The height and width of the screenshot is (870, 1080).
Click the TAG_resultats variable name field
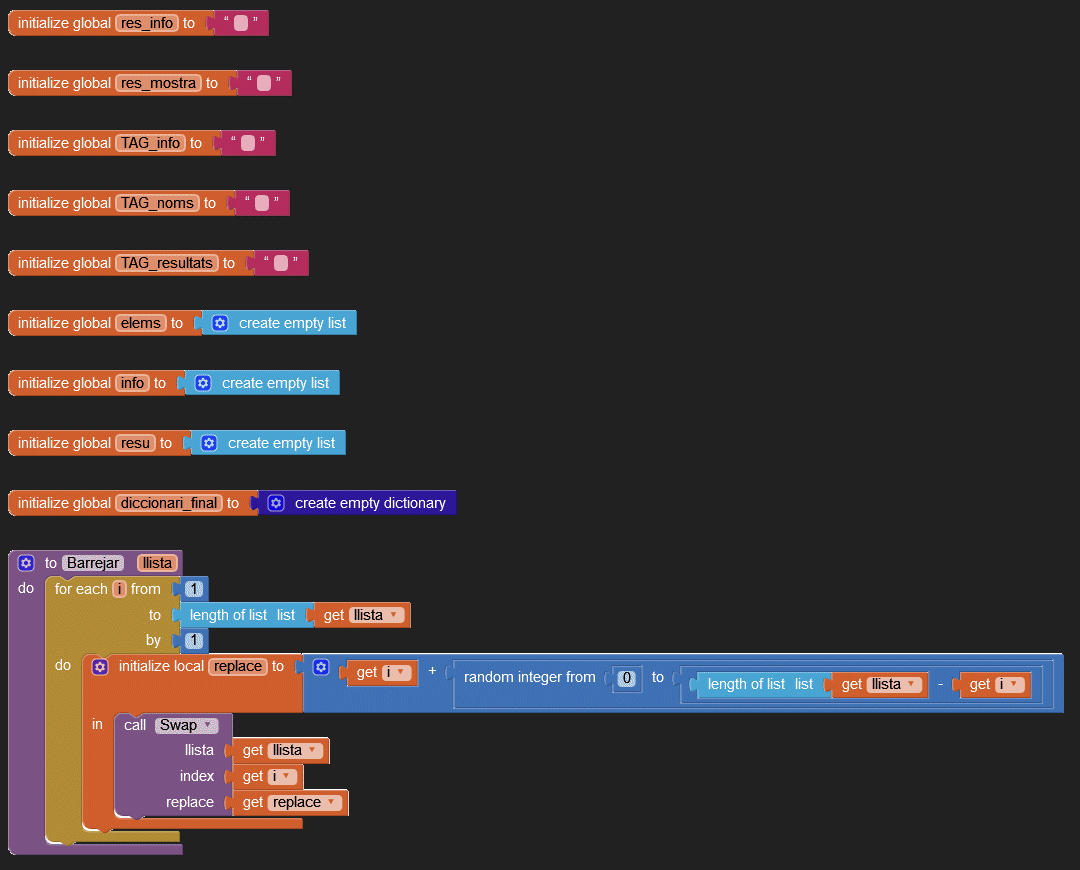point(167,263)
